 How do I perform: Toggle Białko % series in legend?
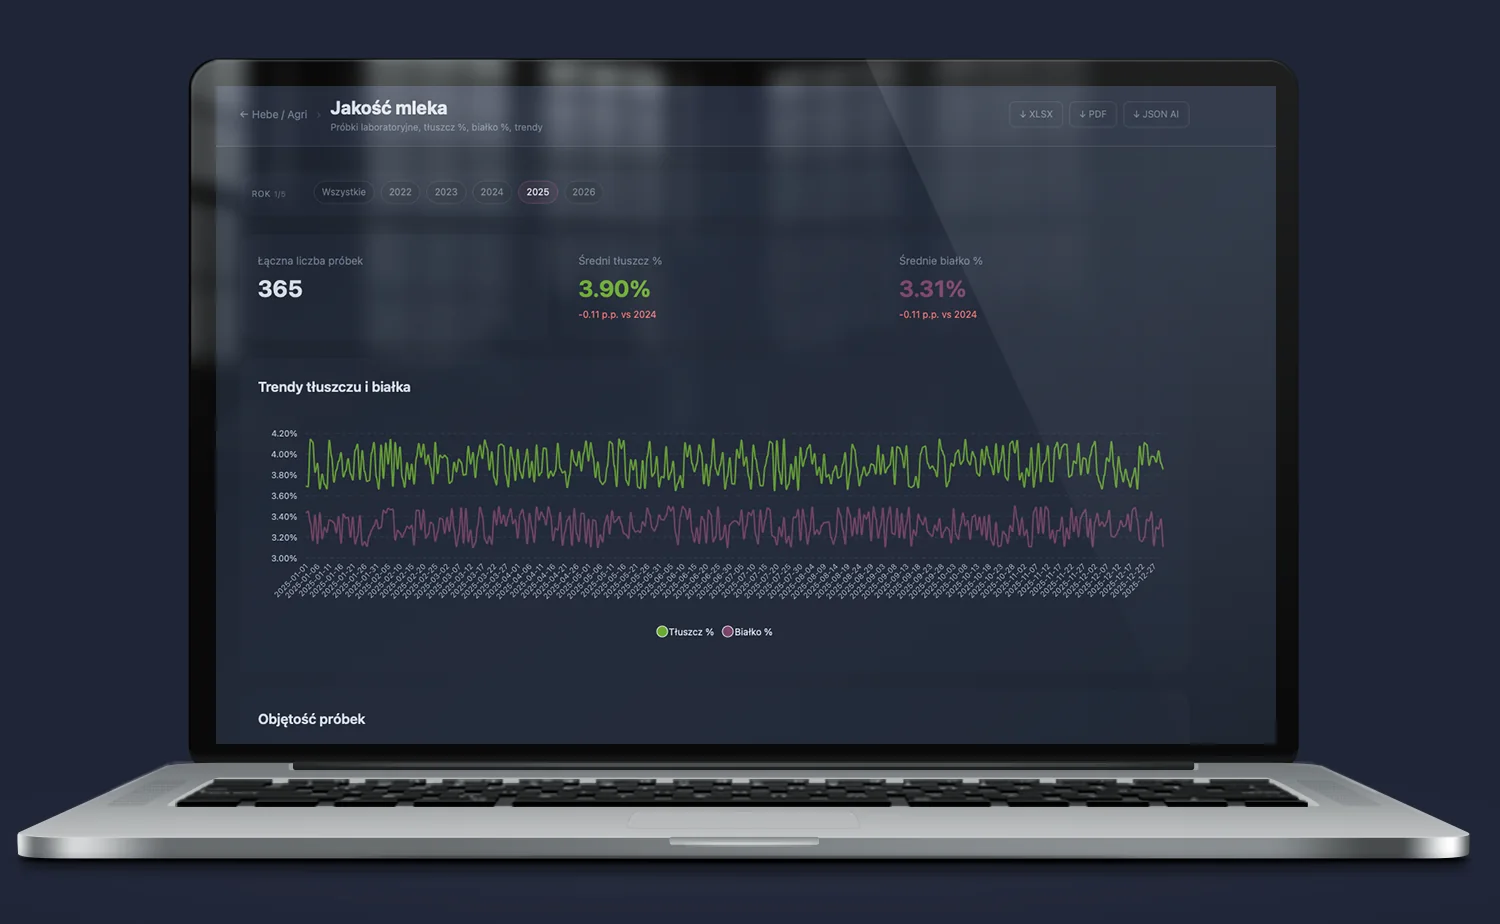click(x=747, y=632)
